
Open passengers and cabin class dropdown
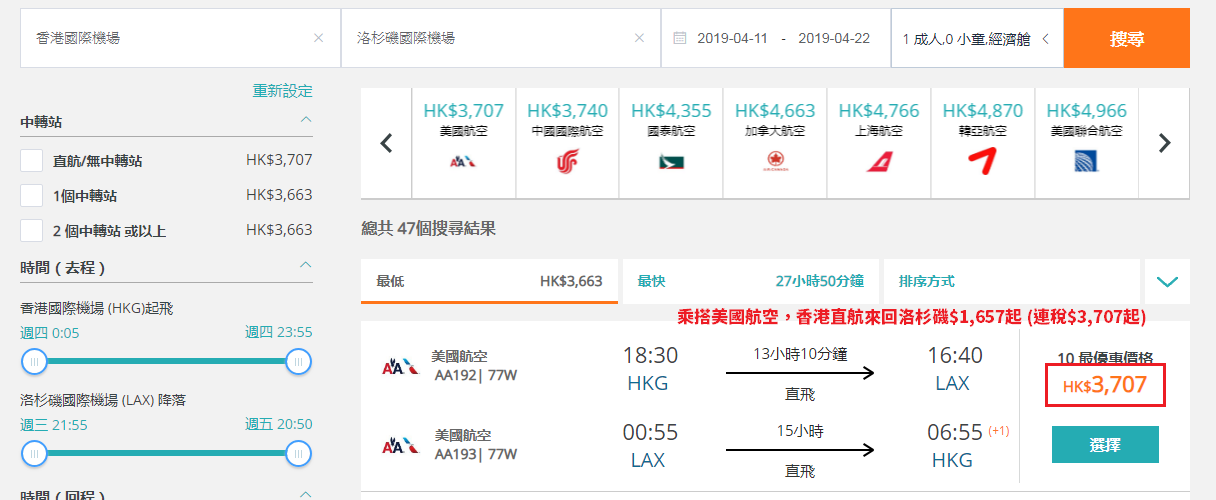[977, 39]
